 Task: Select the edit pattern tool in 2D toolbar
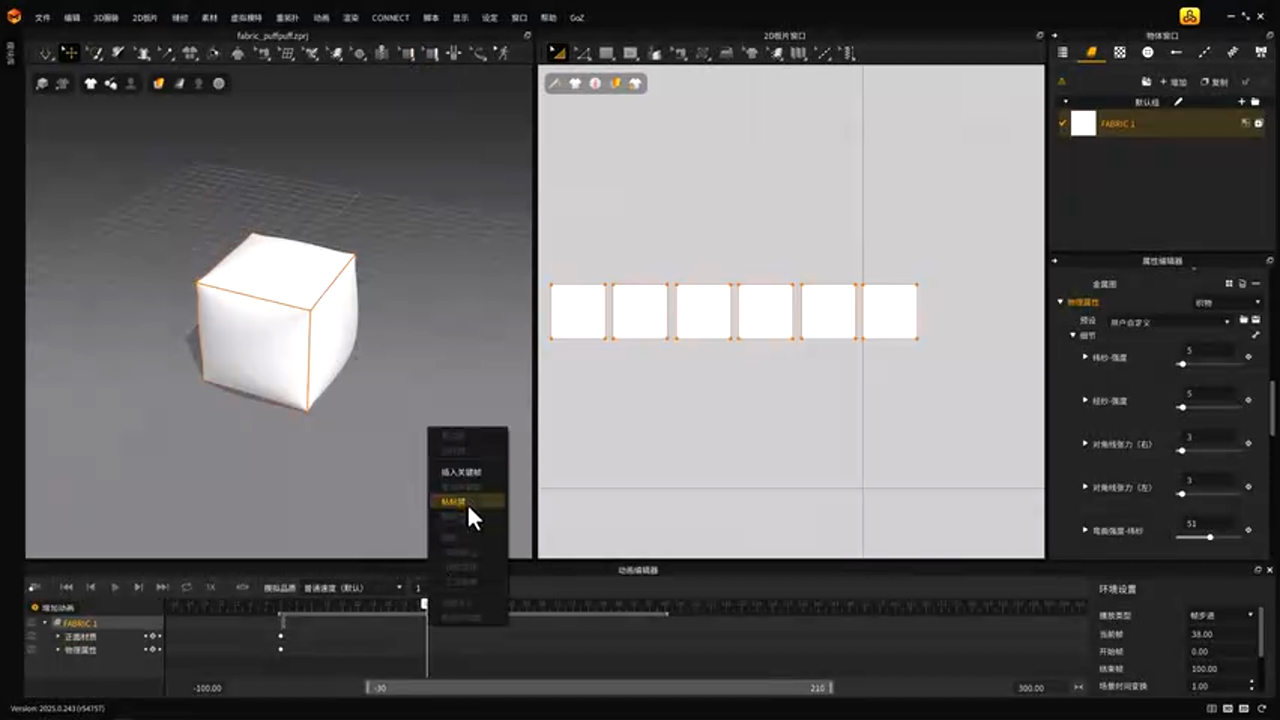point(582,53)
